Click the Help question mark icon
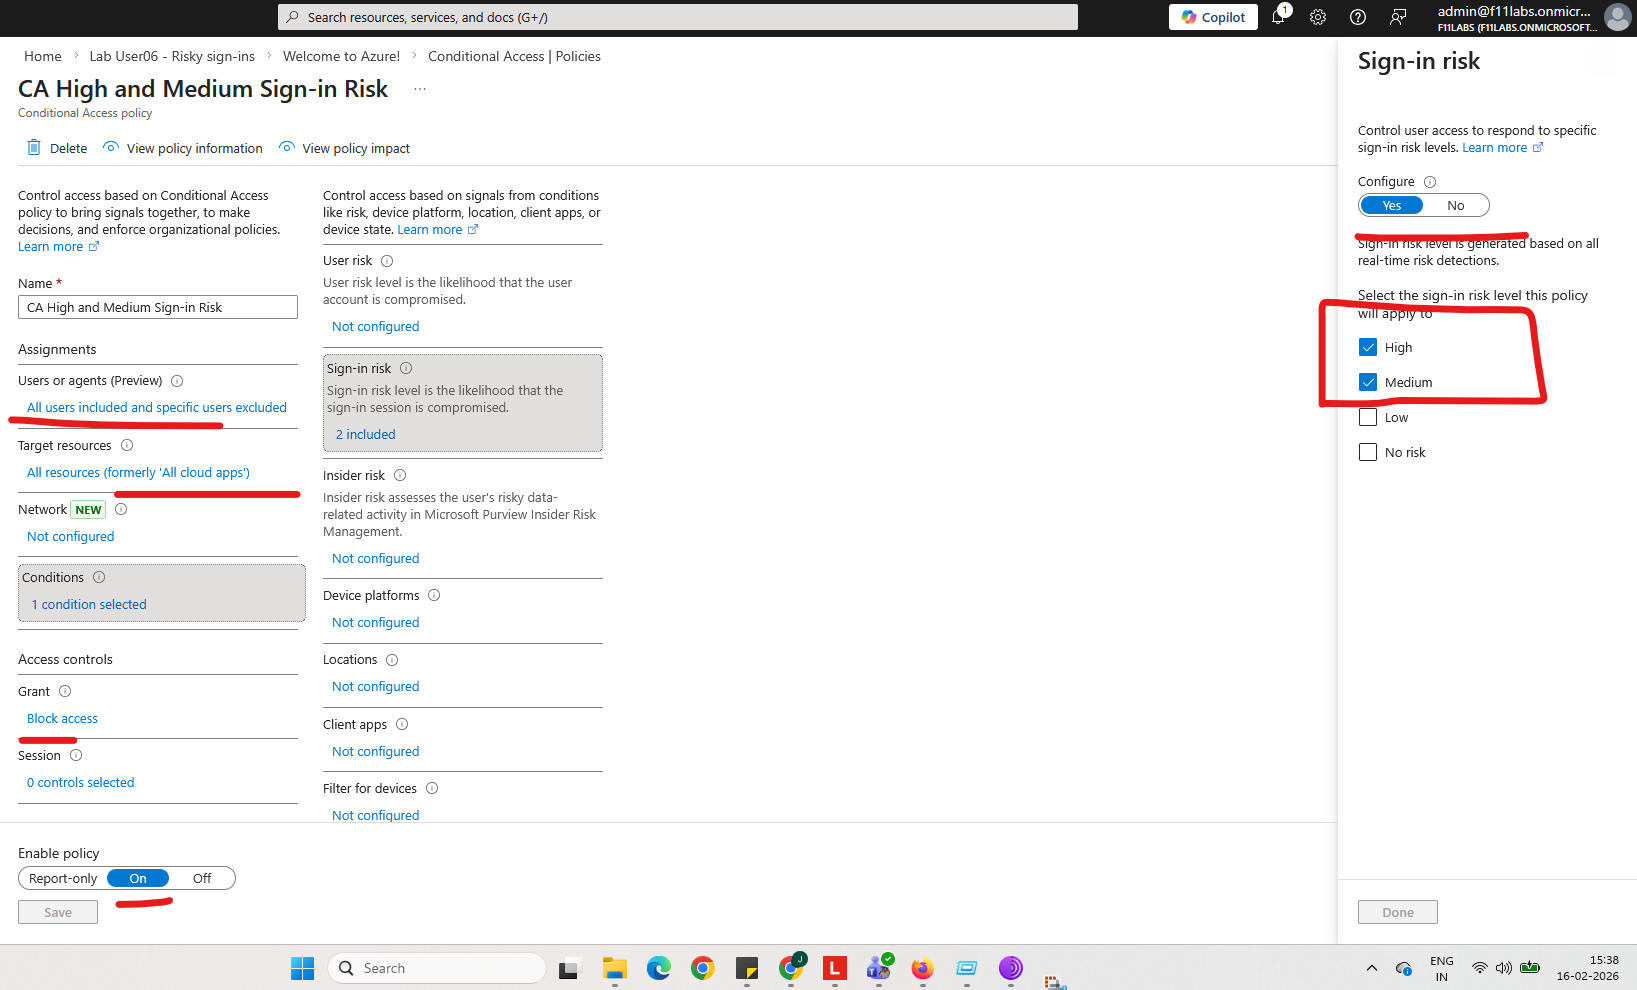This screenshot has width=1637, height=990. pos(1358,17)
